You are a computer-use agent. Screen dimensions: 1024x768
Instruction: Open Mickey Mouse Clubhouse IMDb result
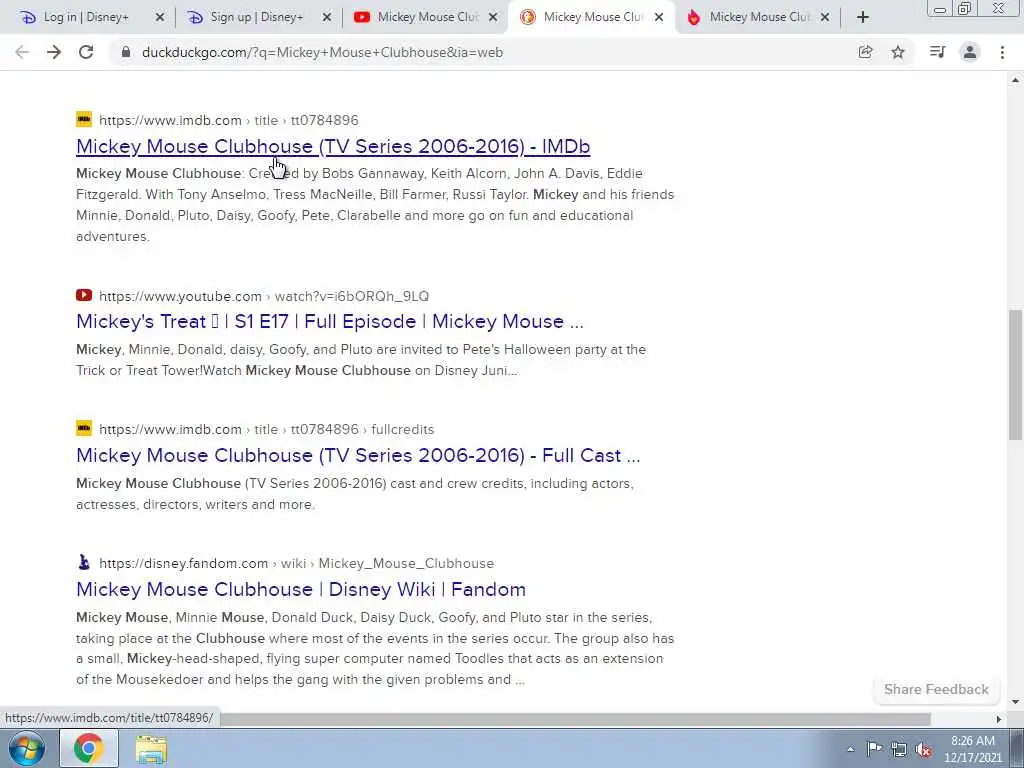(x=333, y=146)
